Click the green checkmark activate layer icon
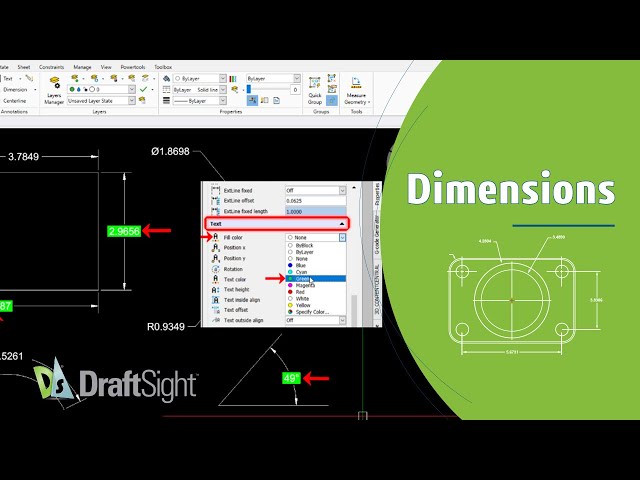Screen dimensions: 640x480 pyautogui.click(x=143, y=89)
